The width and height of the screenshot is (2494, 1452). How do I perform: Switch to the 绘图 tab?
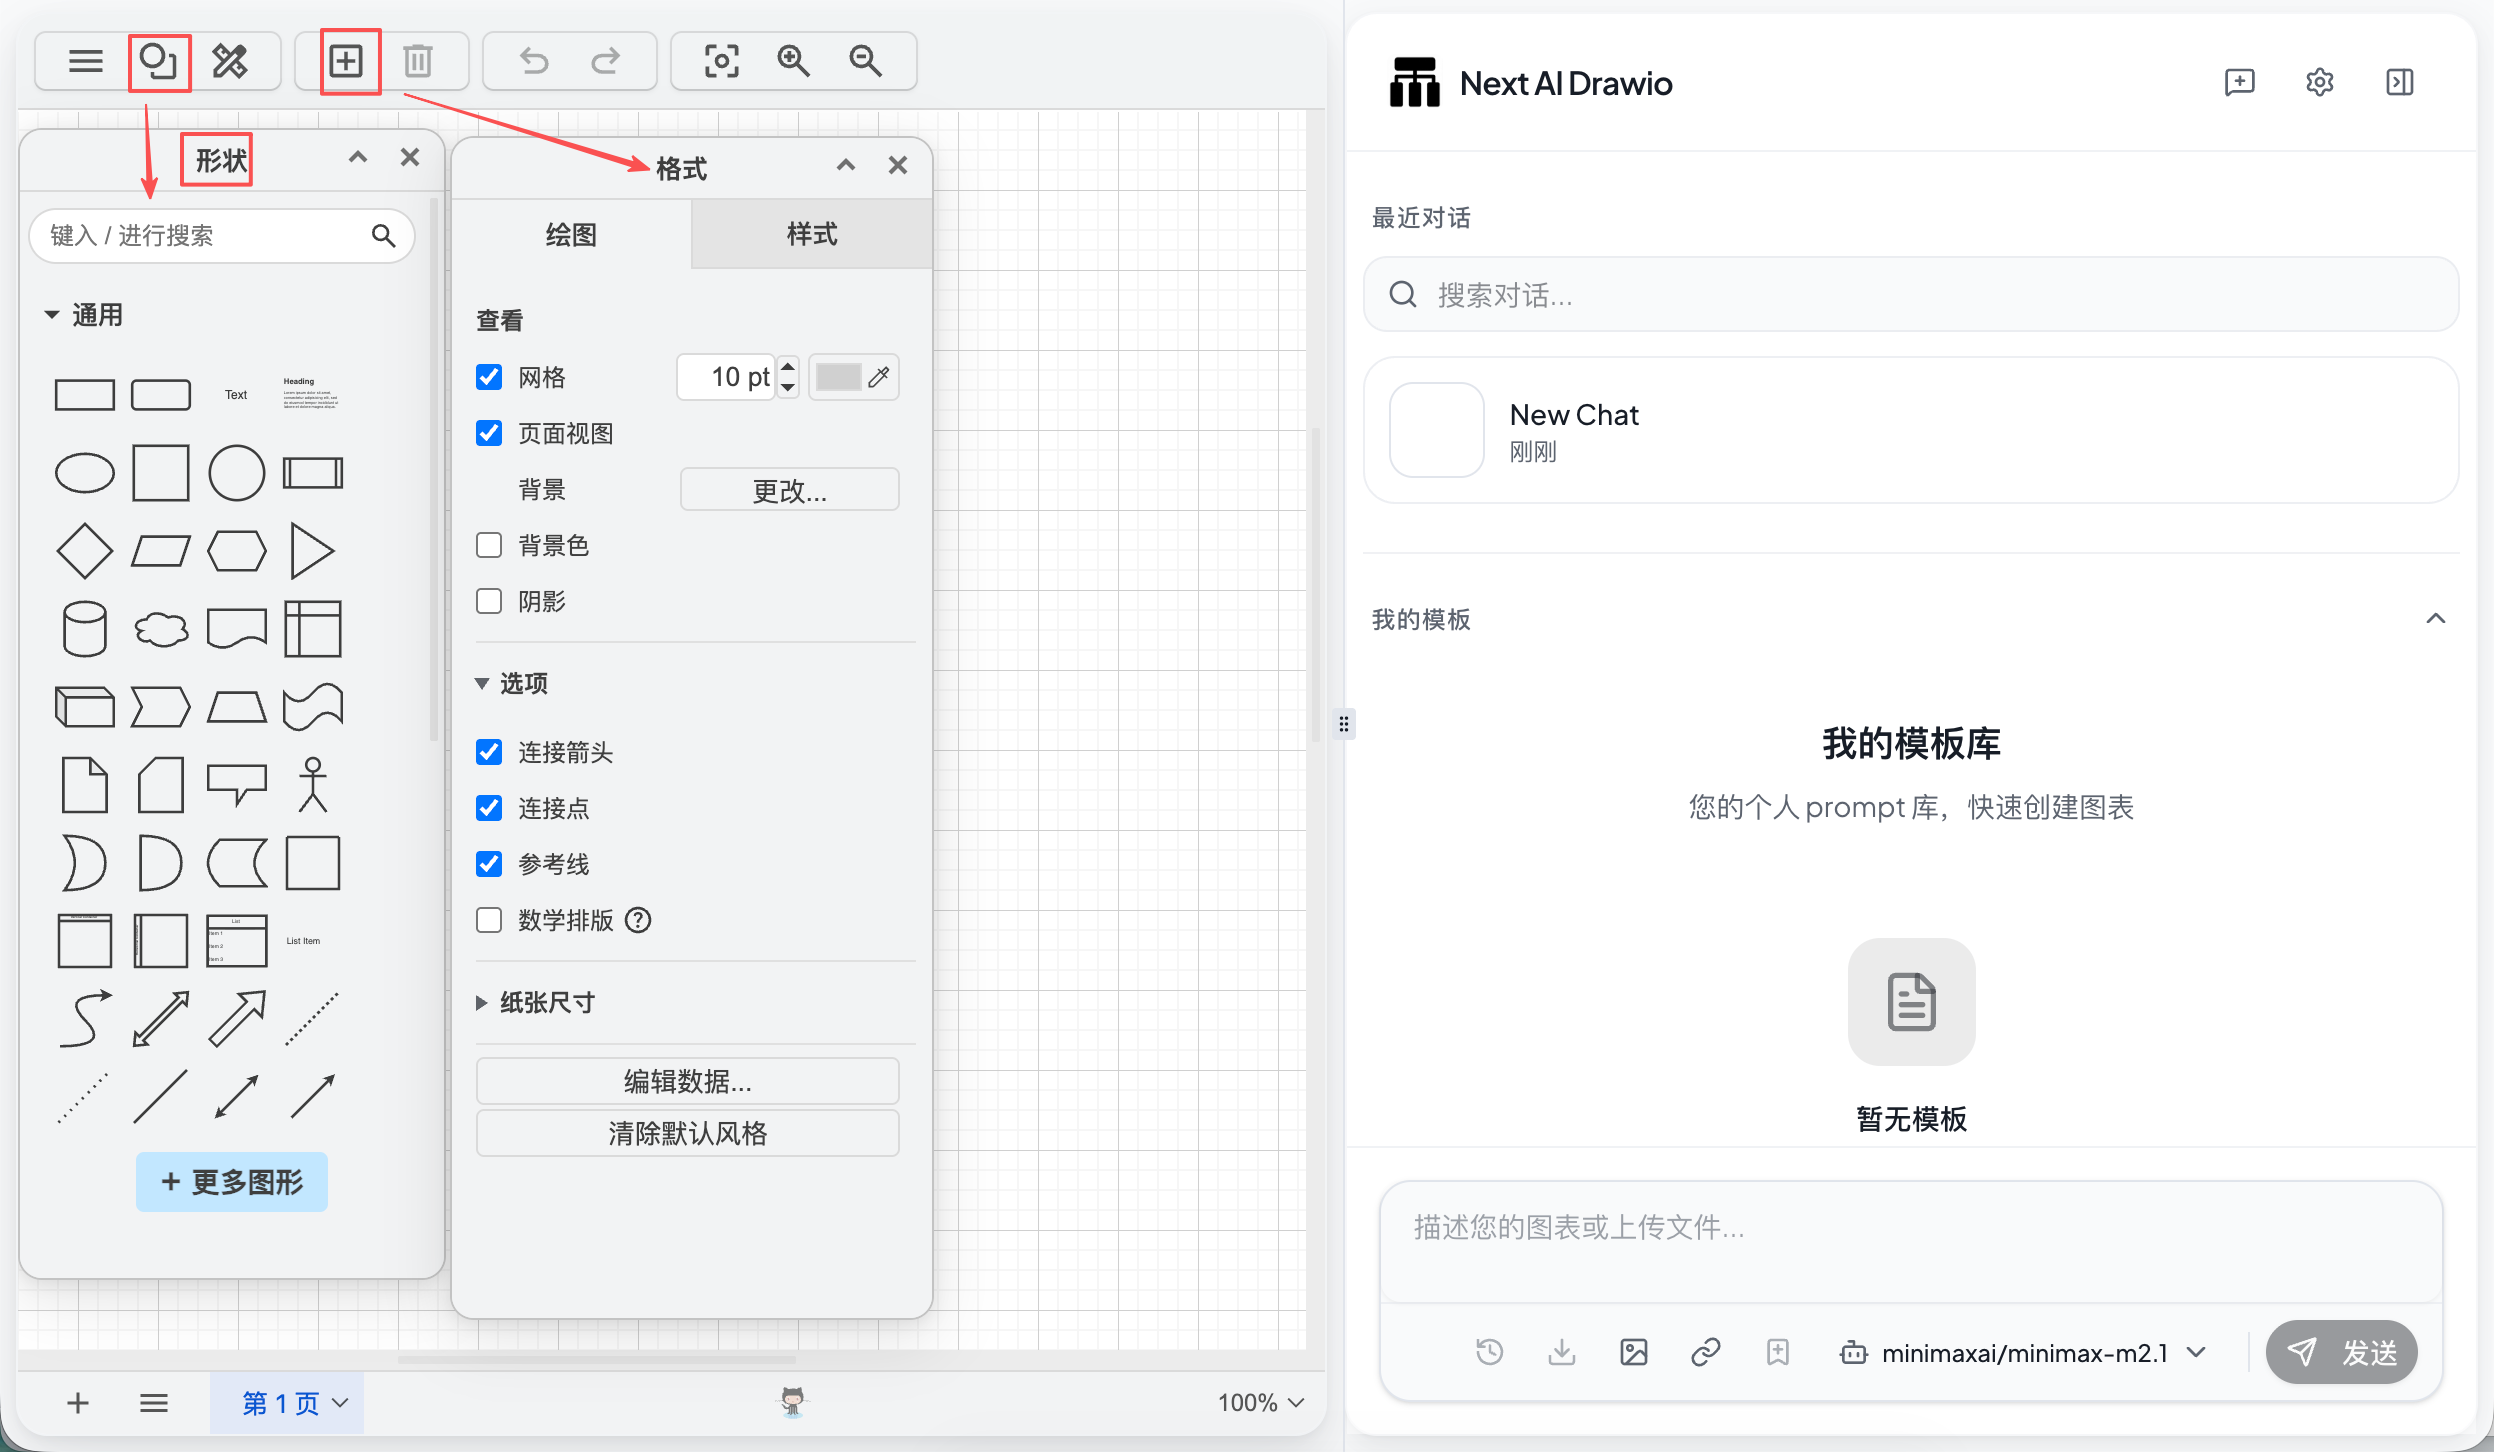point(572,235)
